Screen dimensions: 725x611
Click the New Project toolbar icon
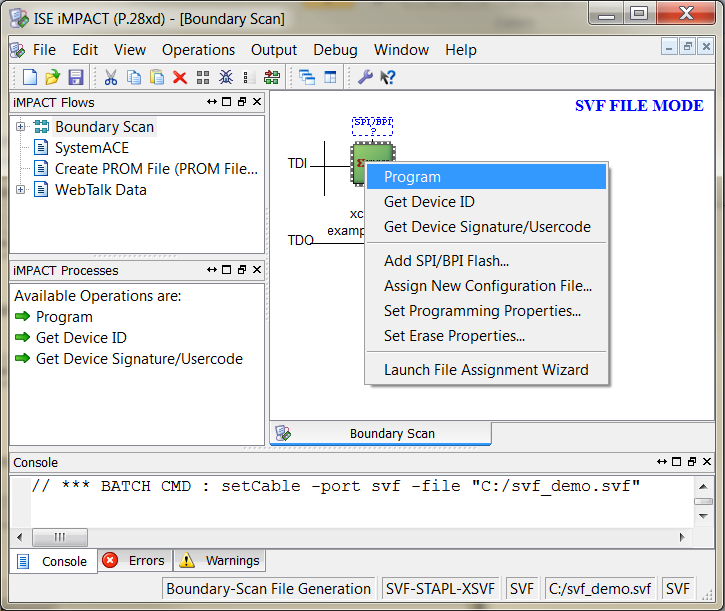pos(30,77)
